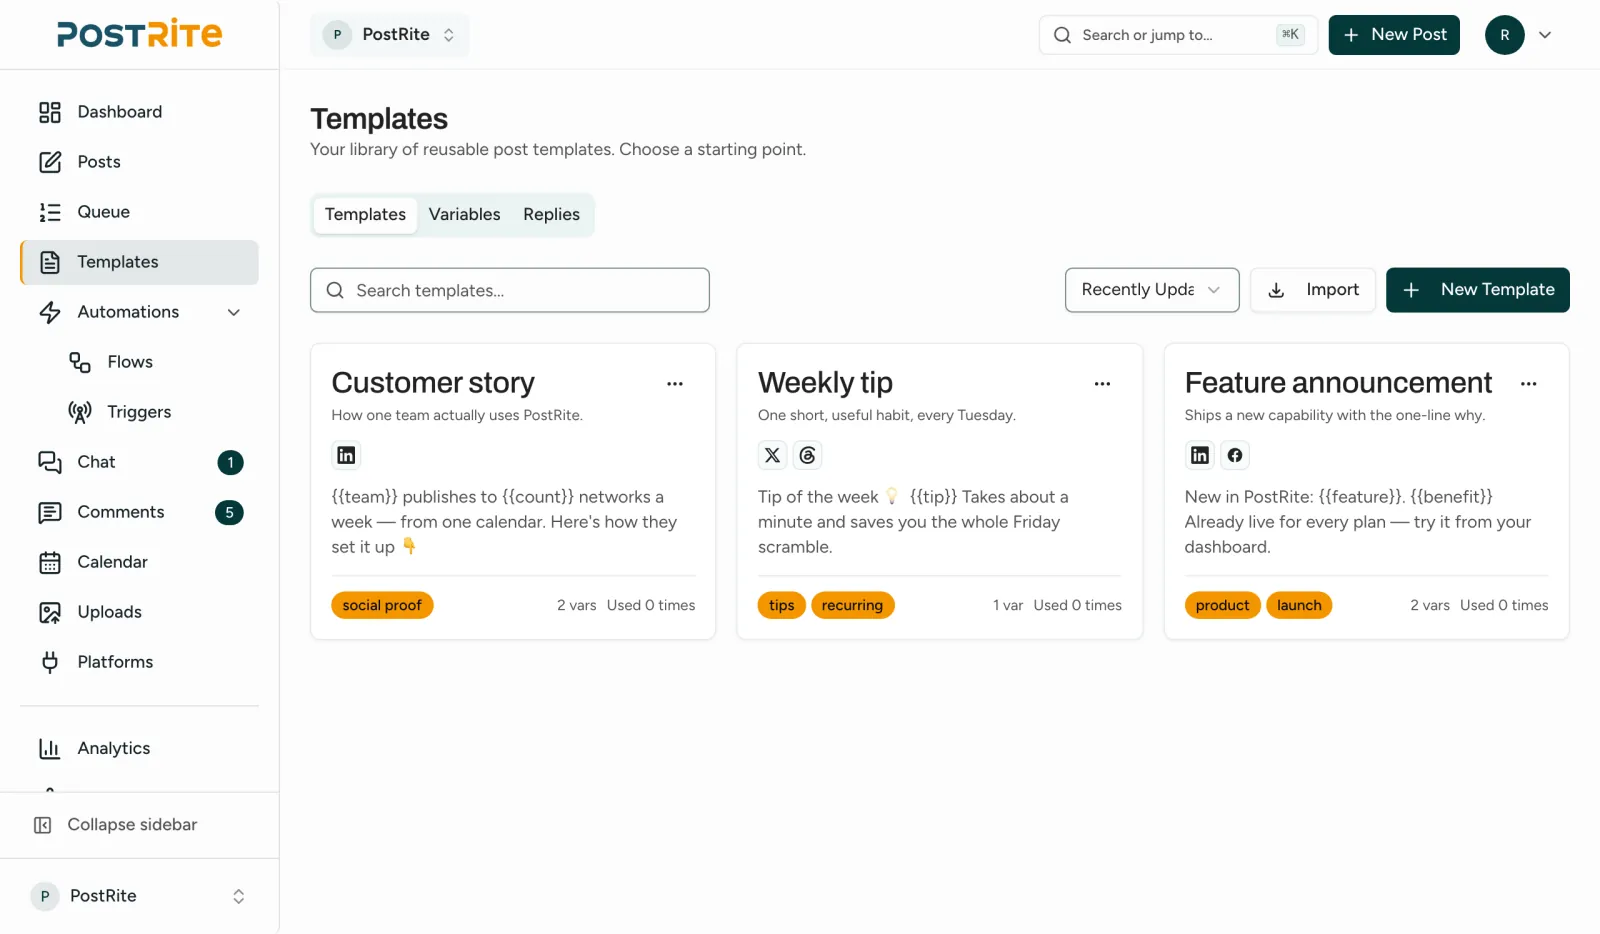
Task: Open more options for Customer story template
Action: click(x=675, y=384)
